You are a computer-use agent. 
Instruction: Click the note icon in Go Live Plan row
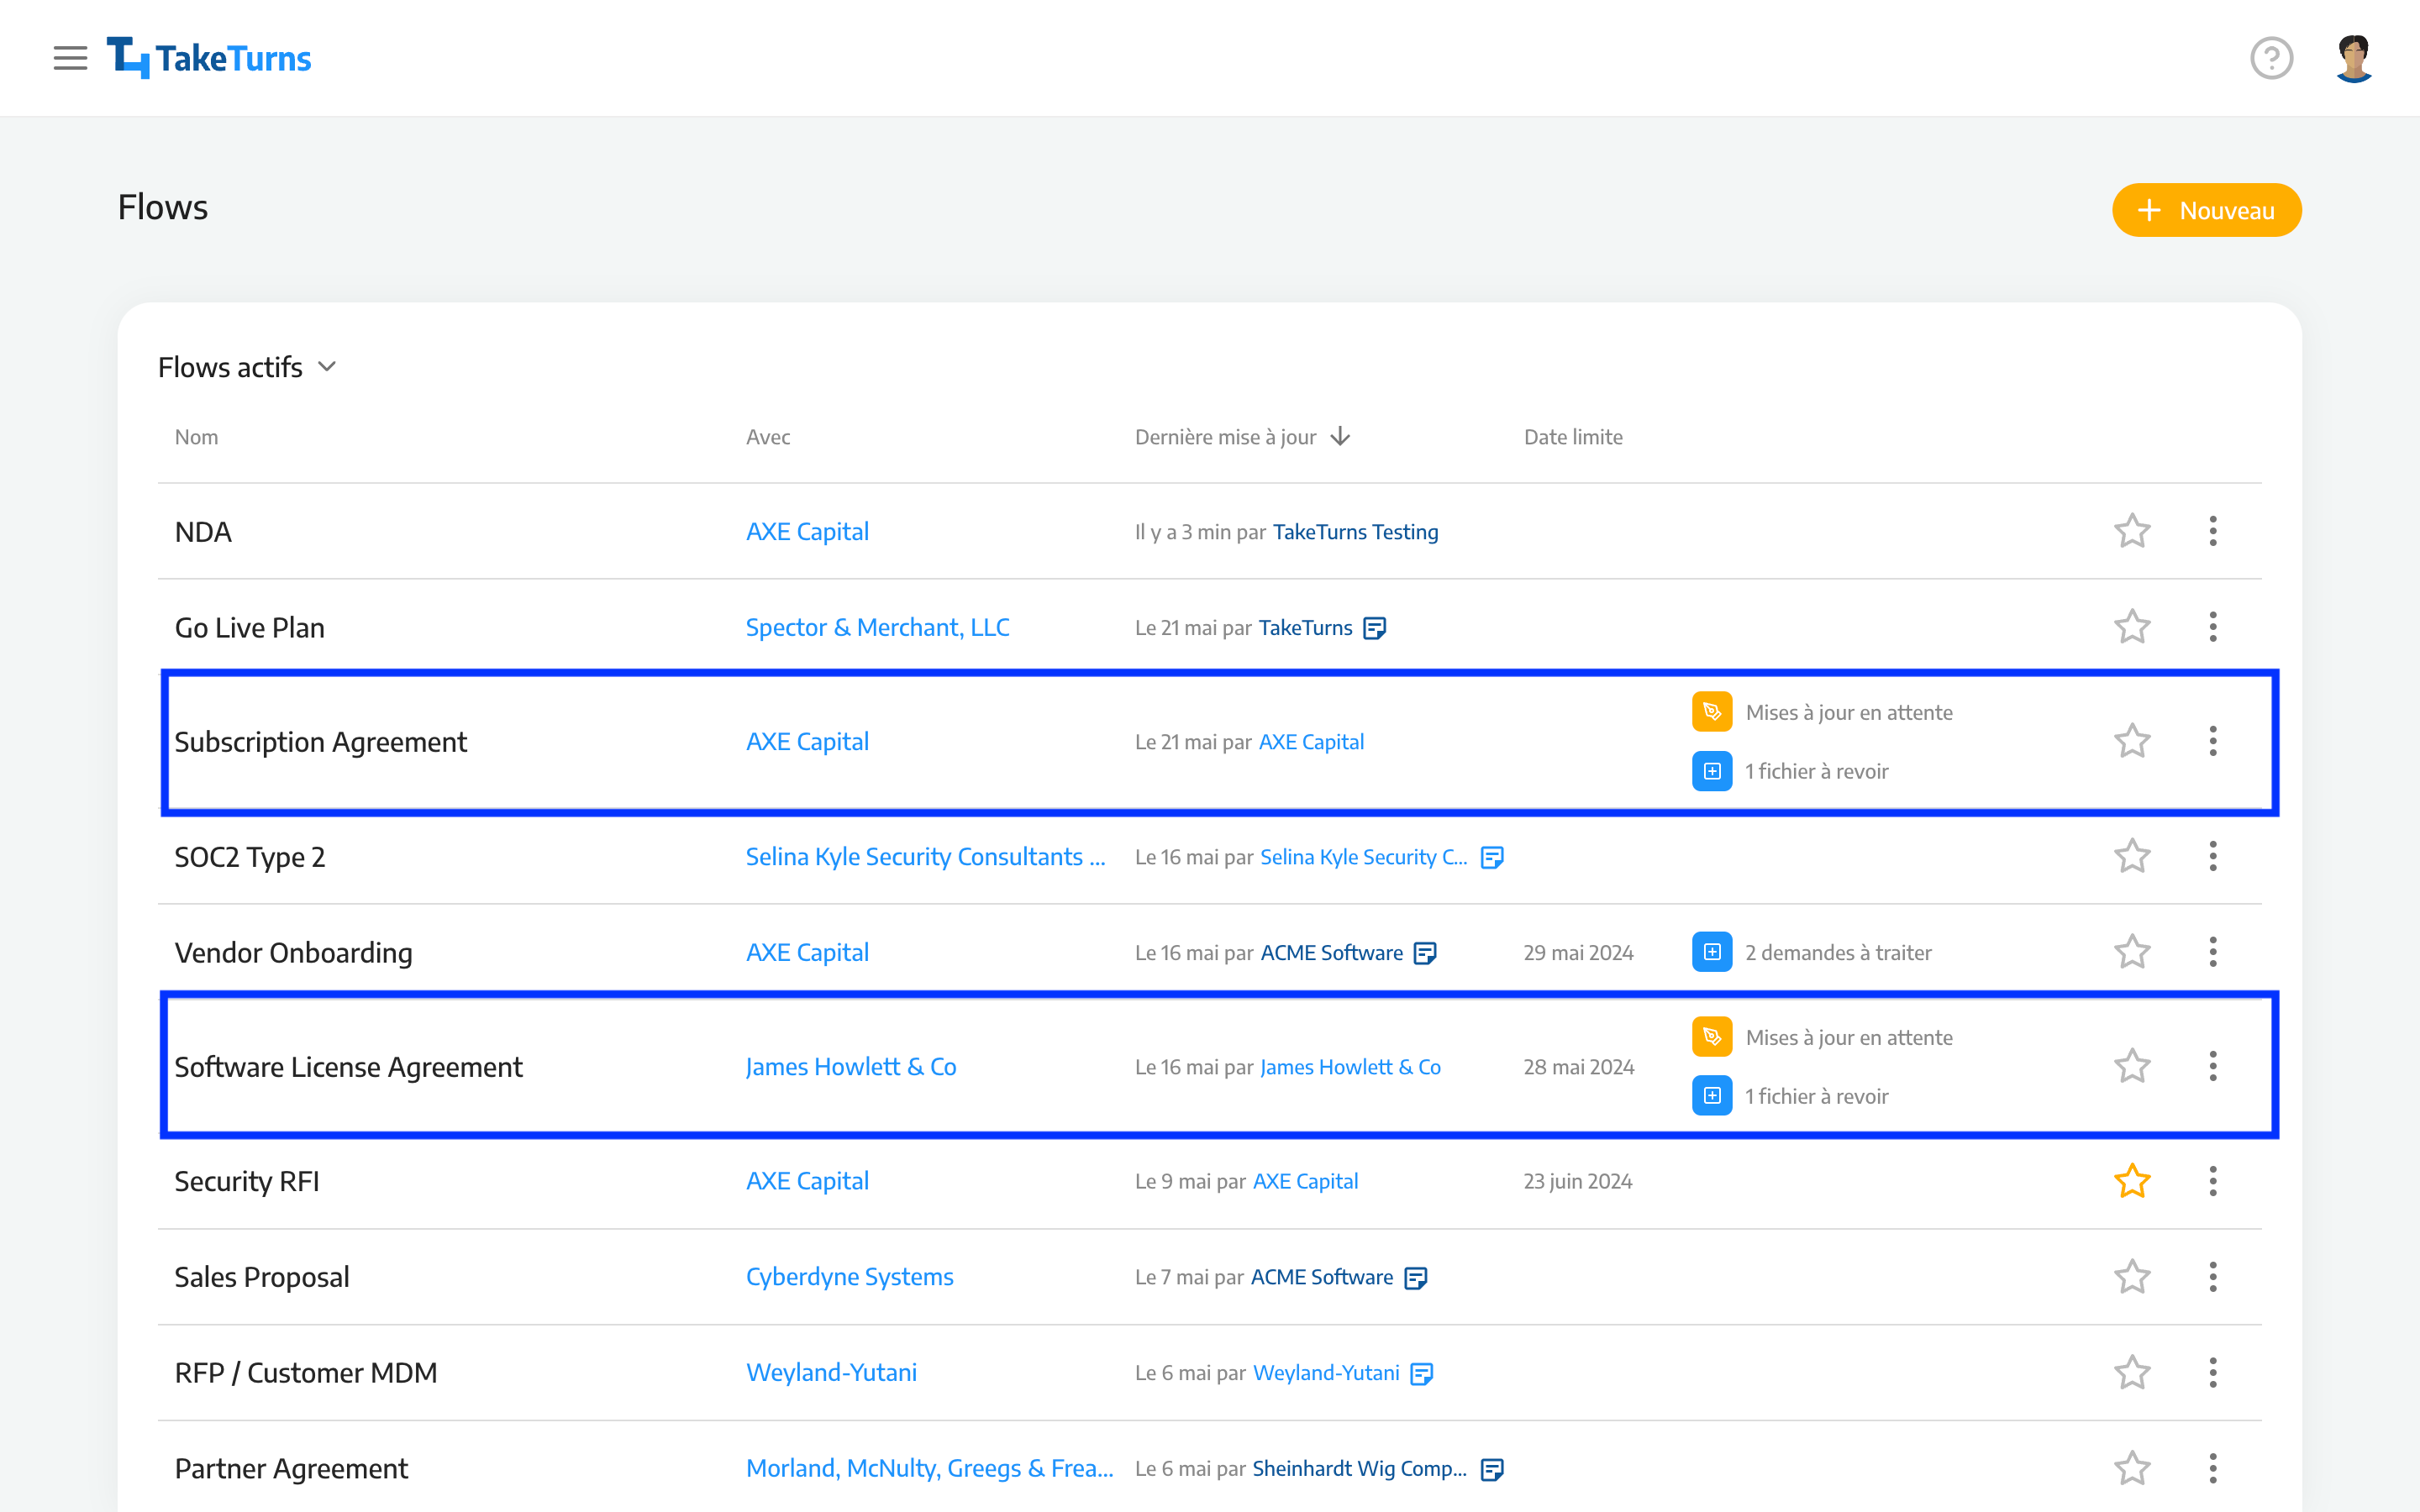pyautogui.click(x=1375, y=628)
